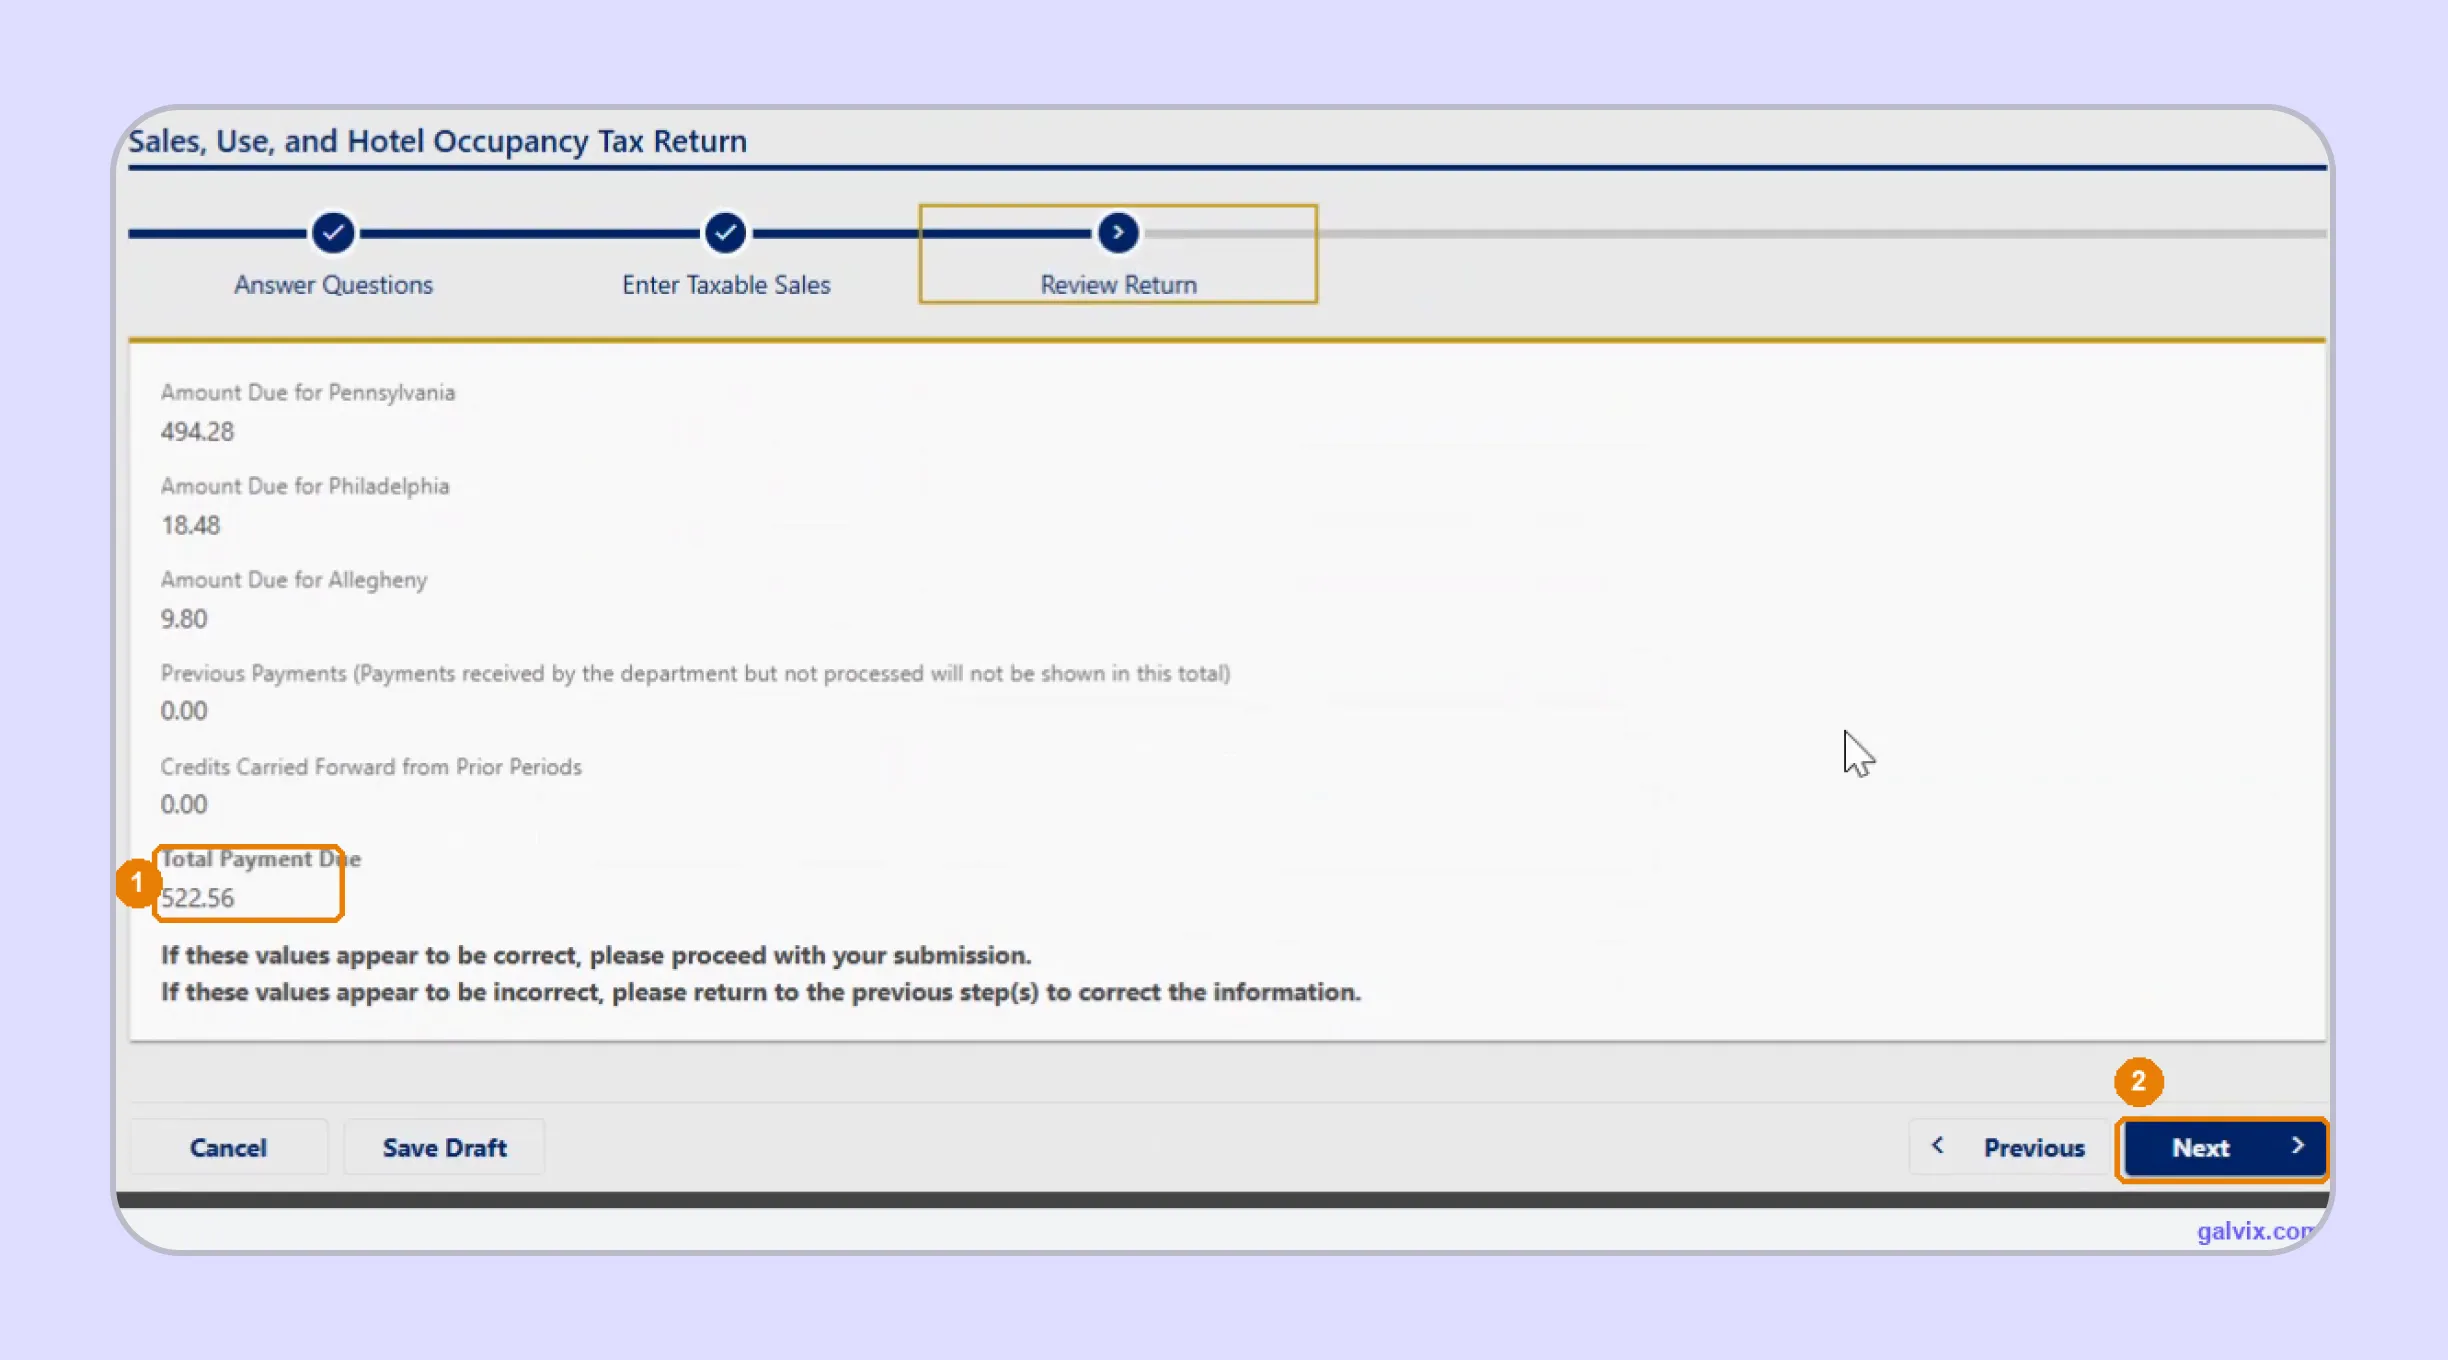Screen dimensions: 2448x1360
Task: Select the Pennsylvania amount 494.28
Action: tap(197, 431)
